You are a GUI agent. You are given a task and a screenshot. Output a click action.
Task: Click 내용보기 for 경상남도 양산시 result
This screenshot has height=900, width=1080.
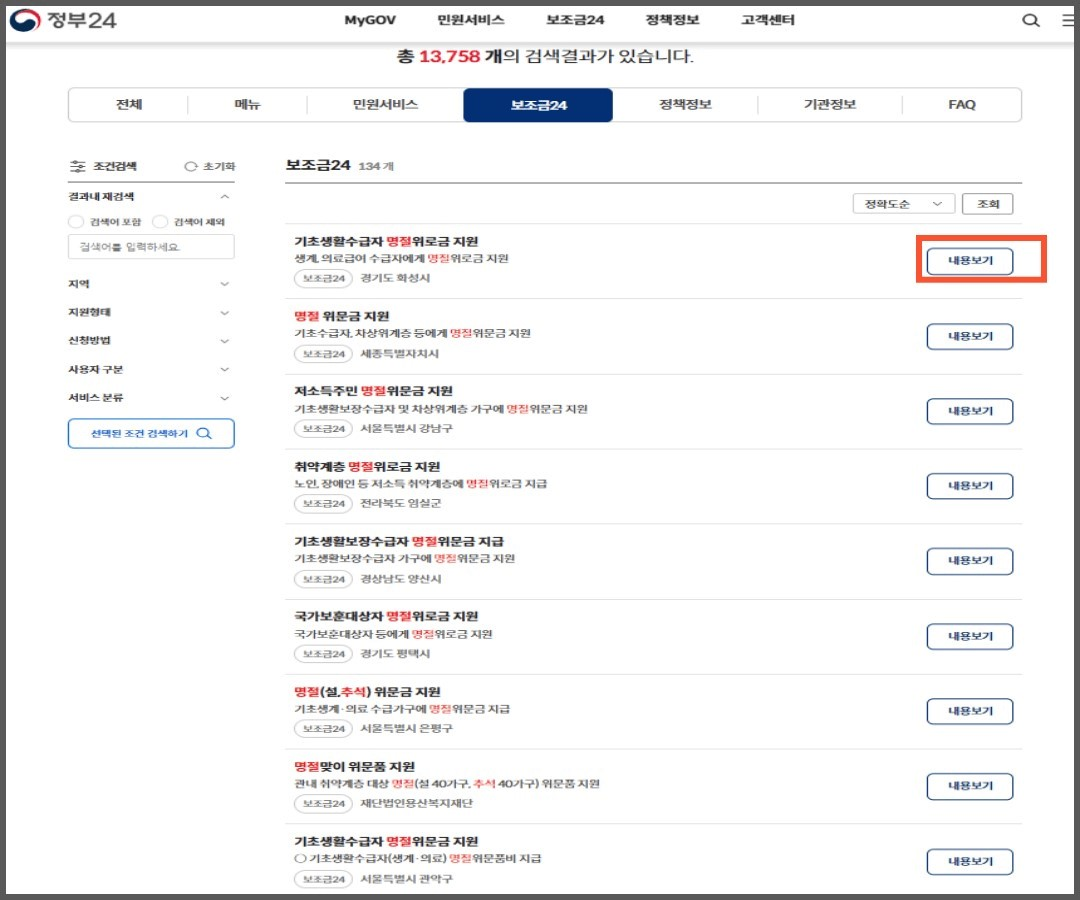[970, 561]
